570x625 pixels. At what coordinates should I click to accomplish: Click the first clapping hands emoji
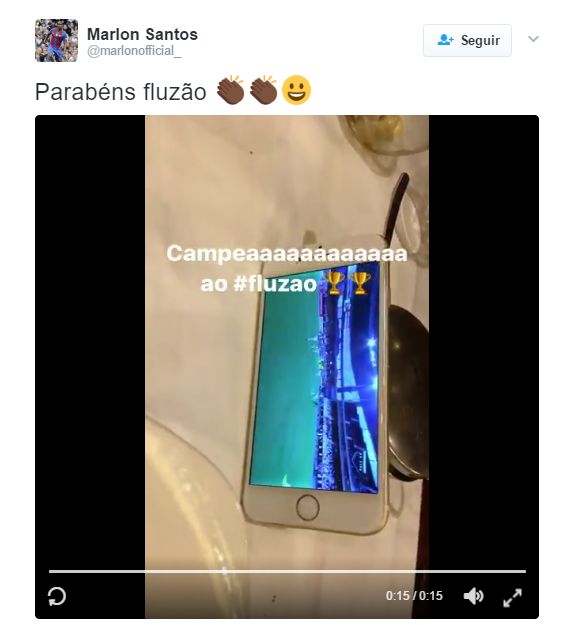click(231, 90)
